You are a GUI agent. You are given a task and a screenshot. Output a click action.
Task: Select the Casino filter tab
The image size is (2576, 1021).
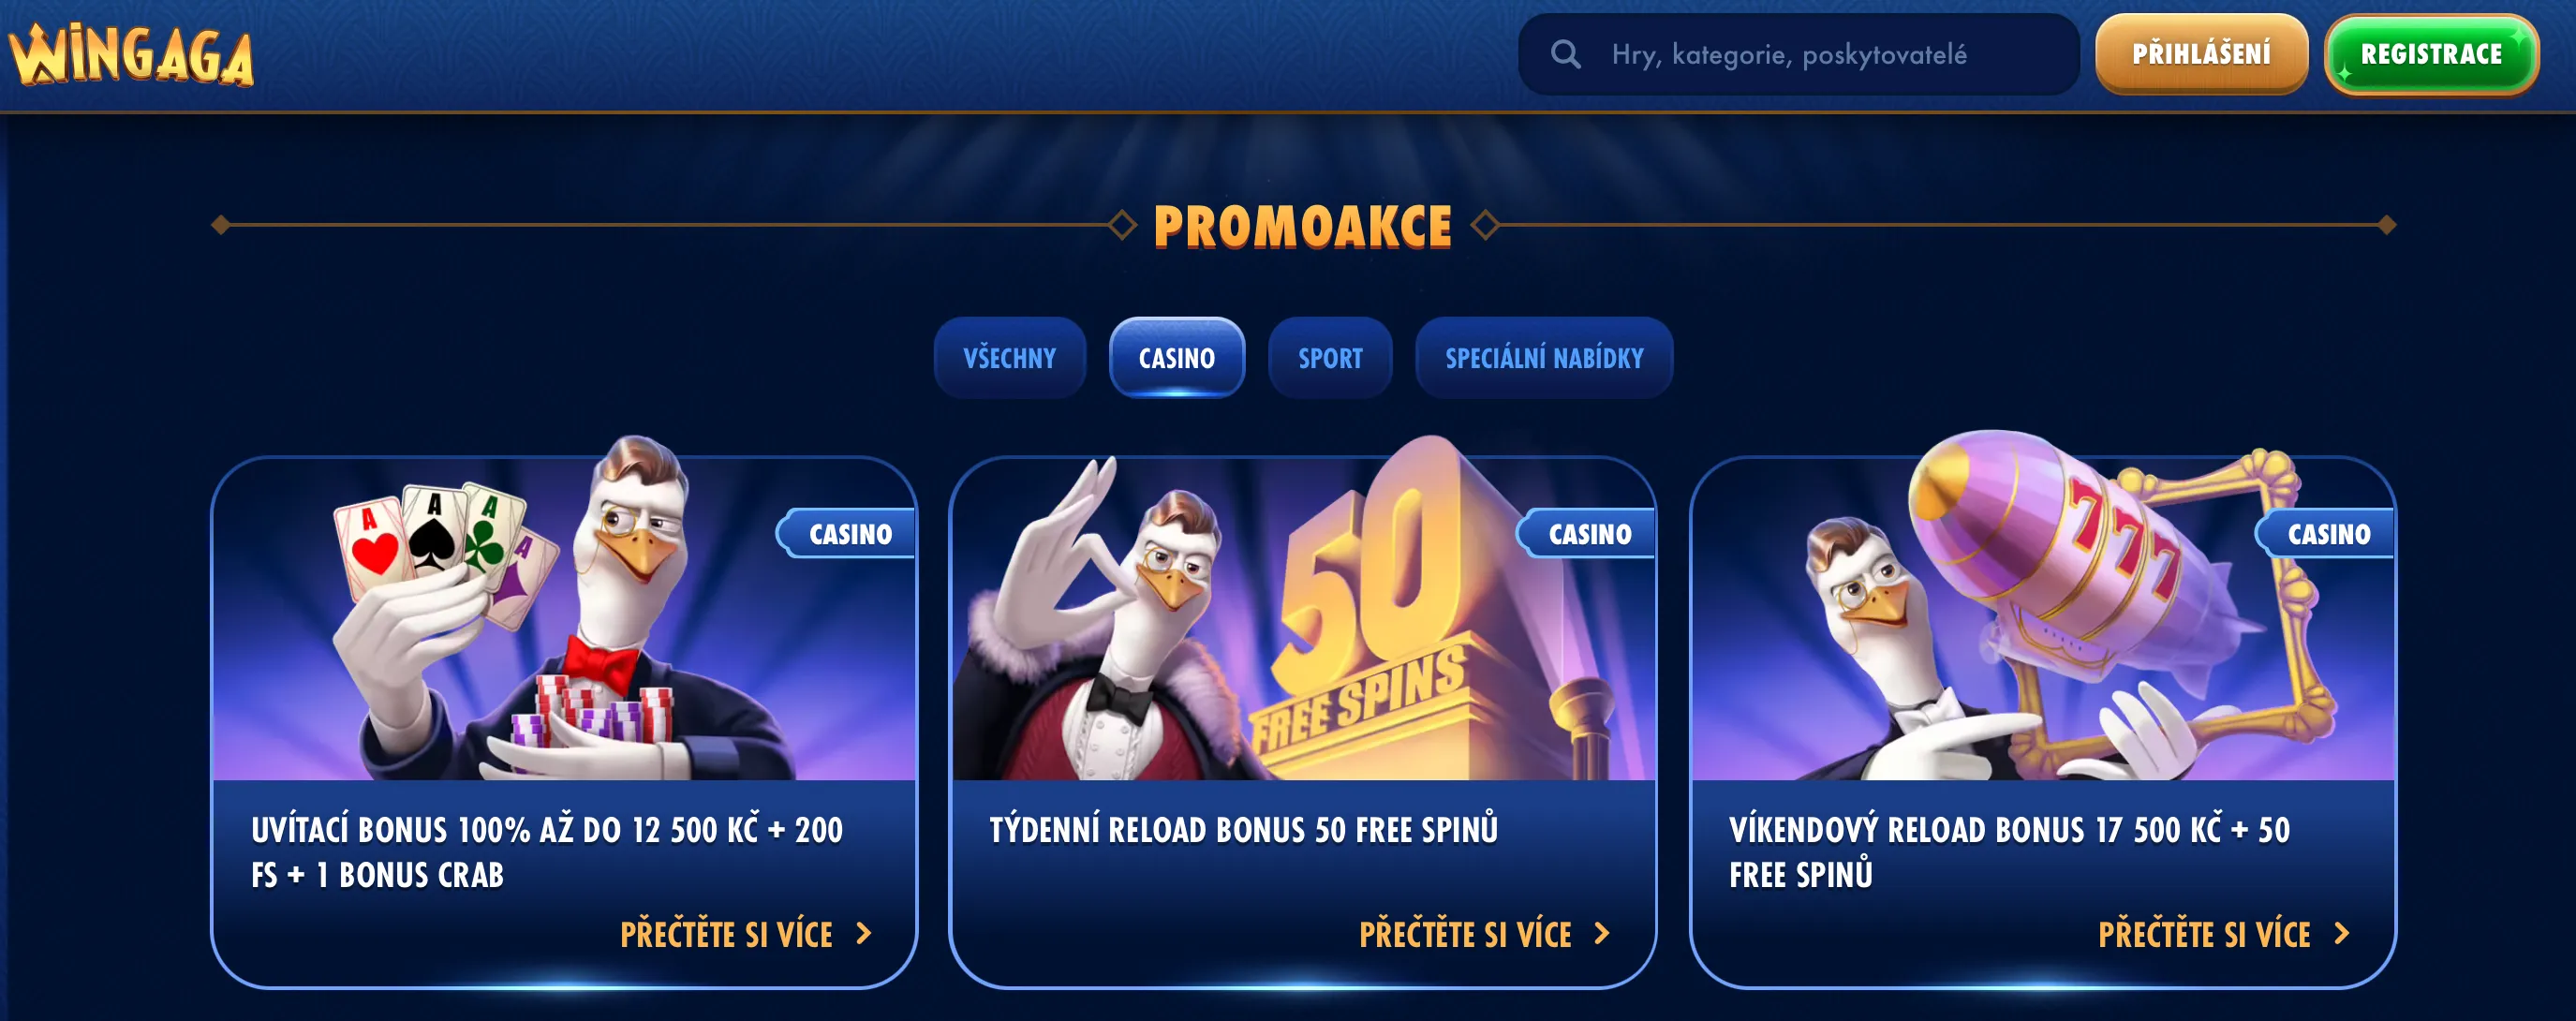pos(1177,358)
